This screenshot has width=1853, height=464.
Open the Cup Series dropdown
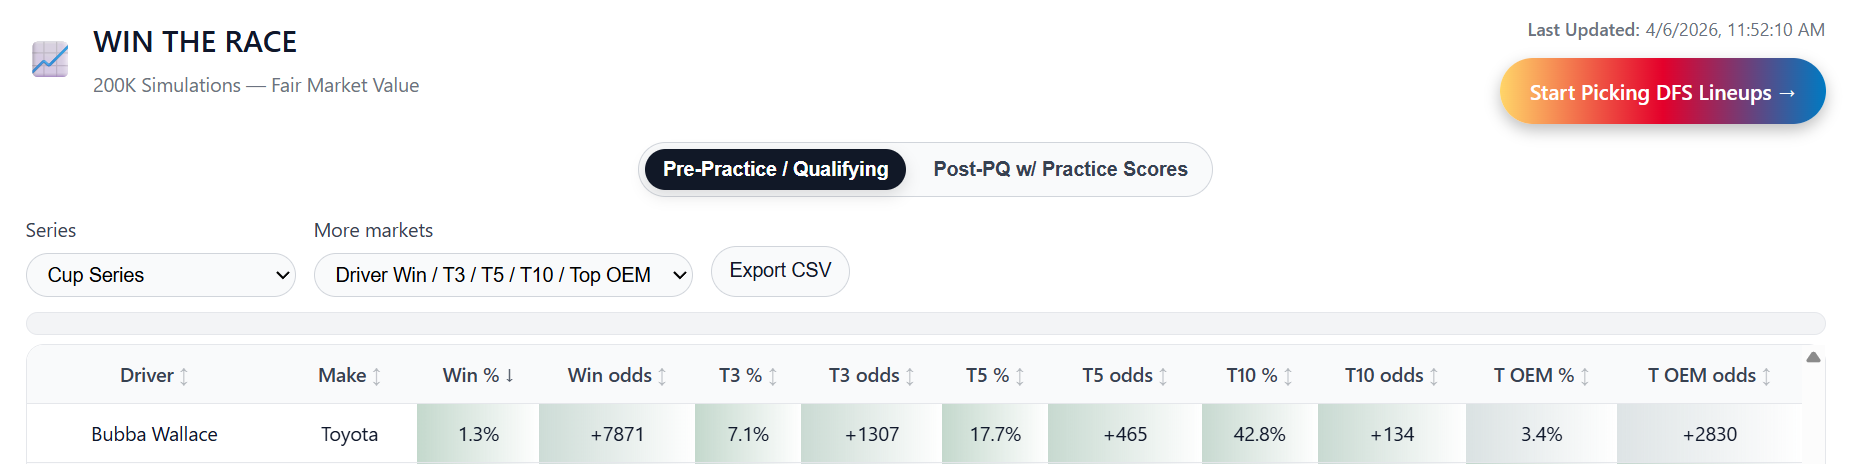tap(161, 275)
